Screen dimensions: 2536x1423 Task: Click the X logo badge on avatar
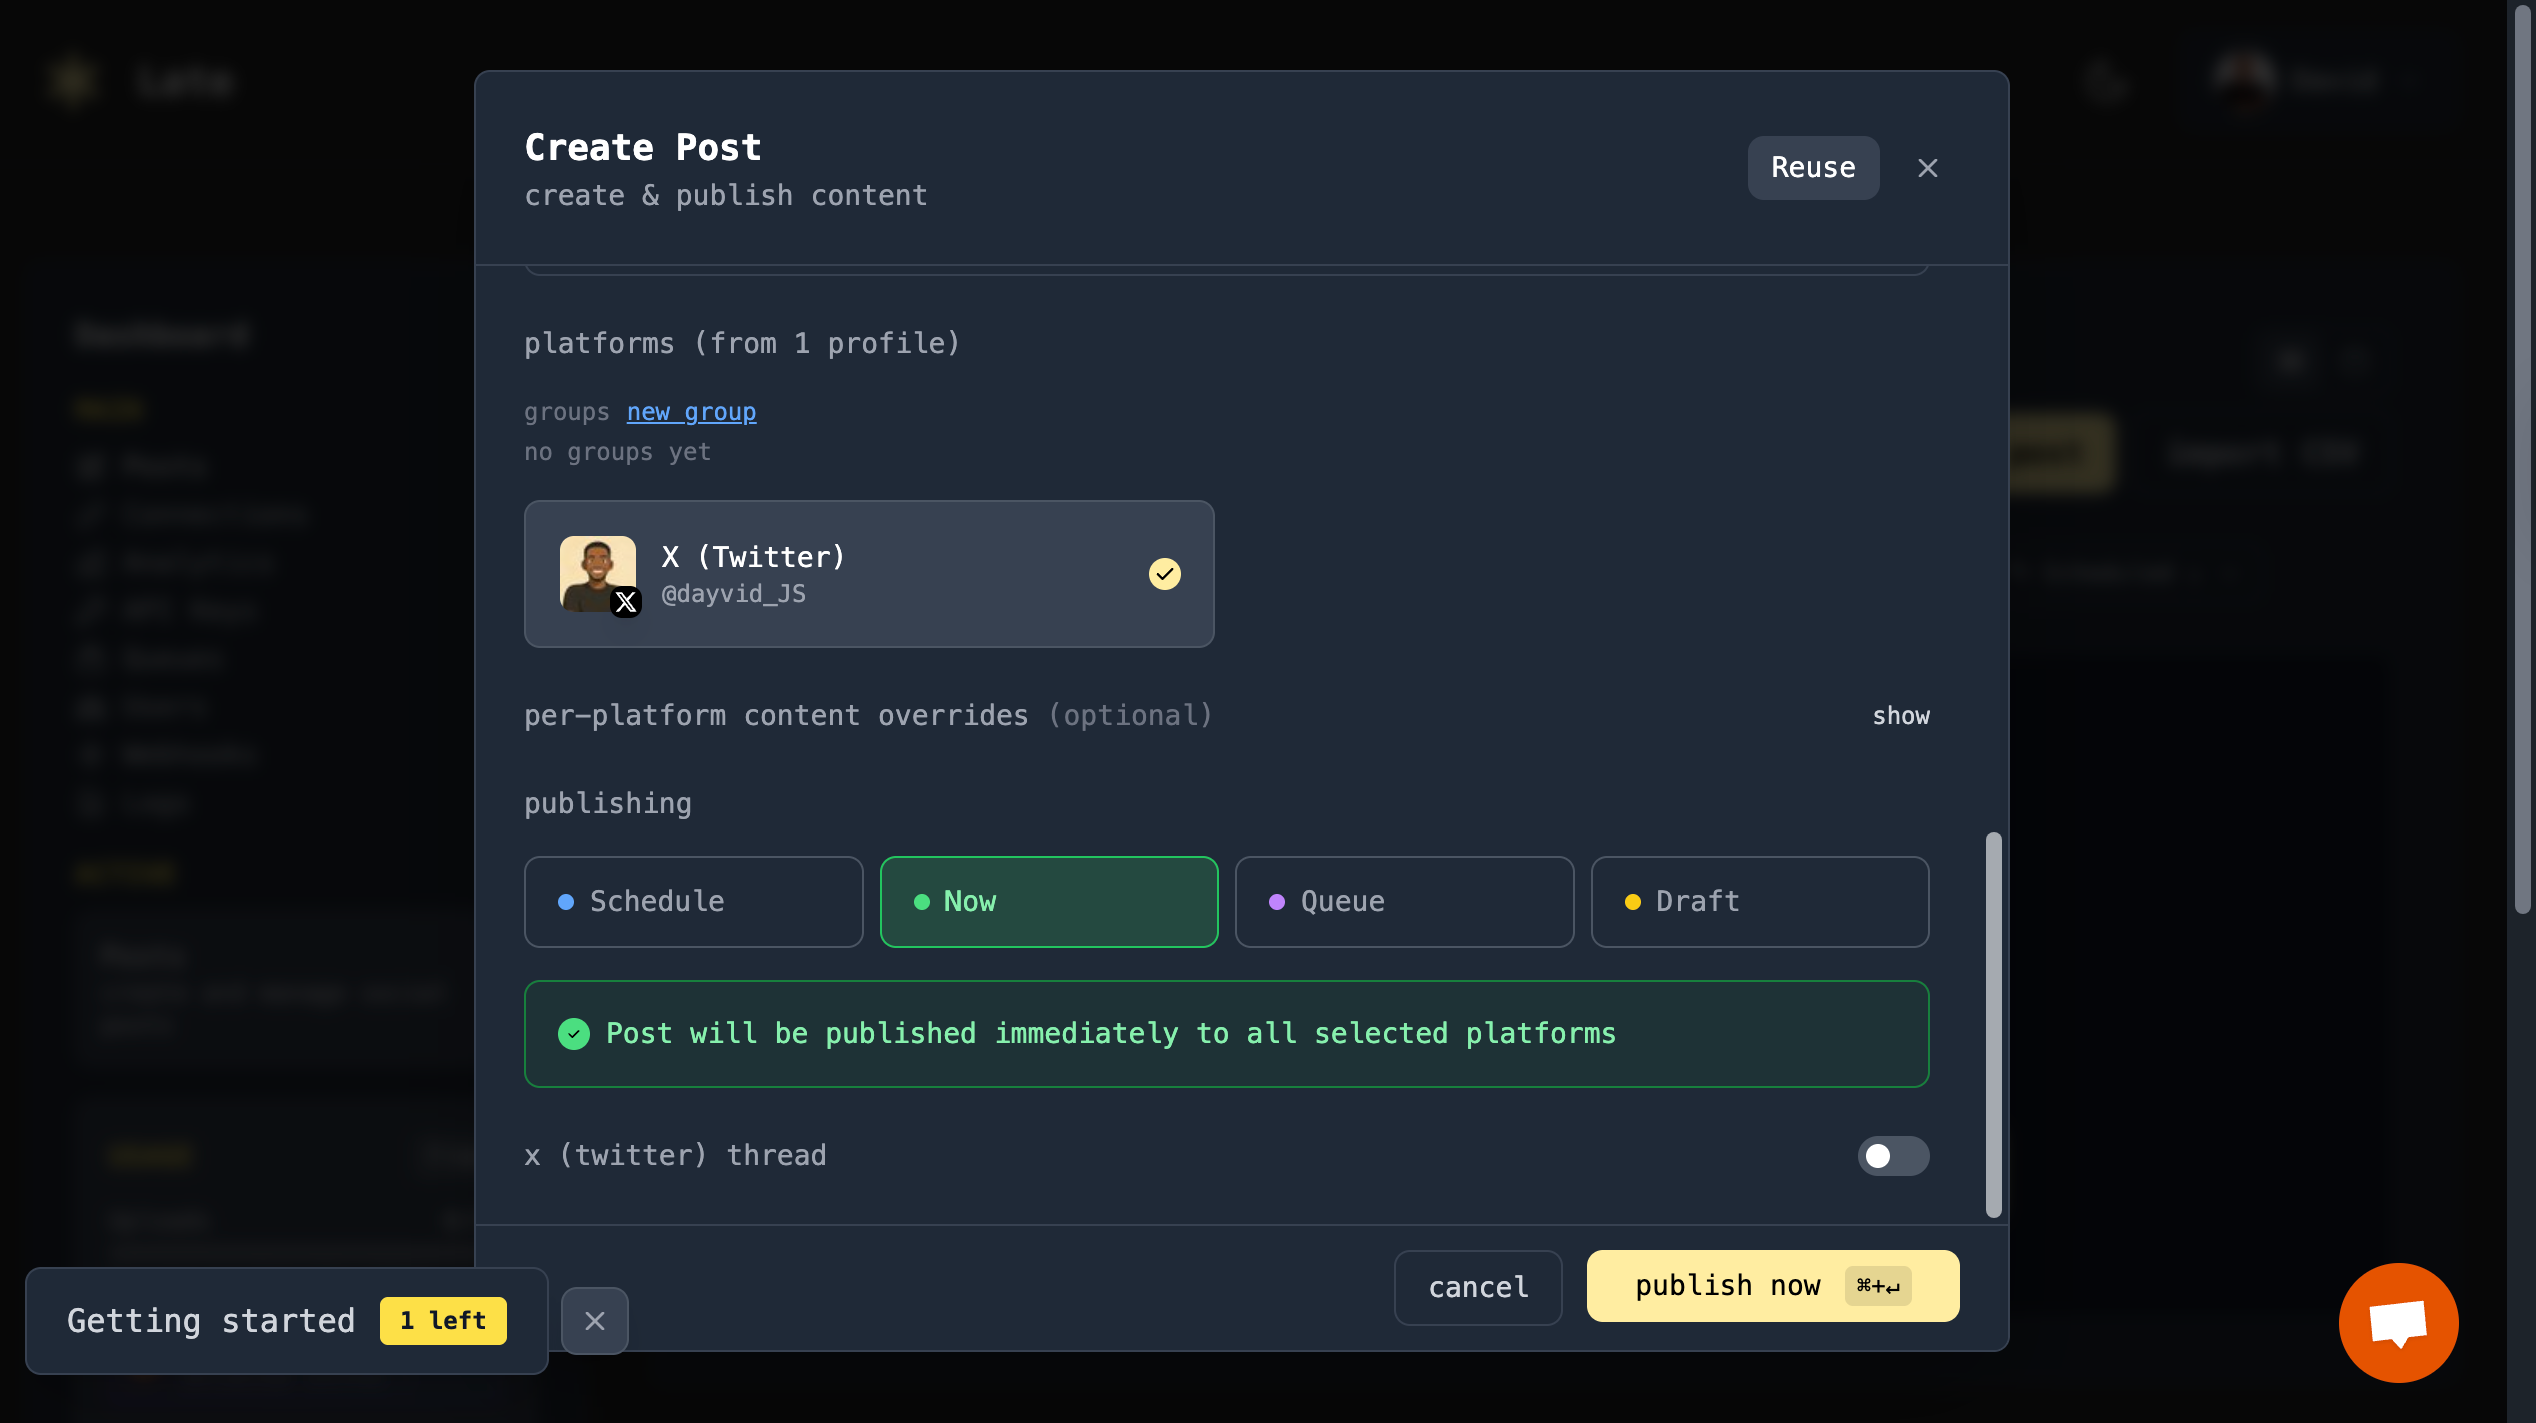[626, 602]
